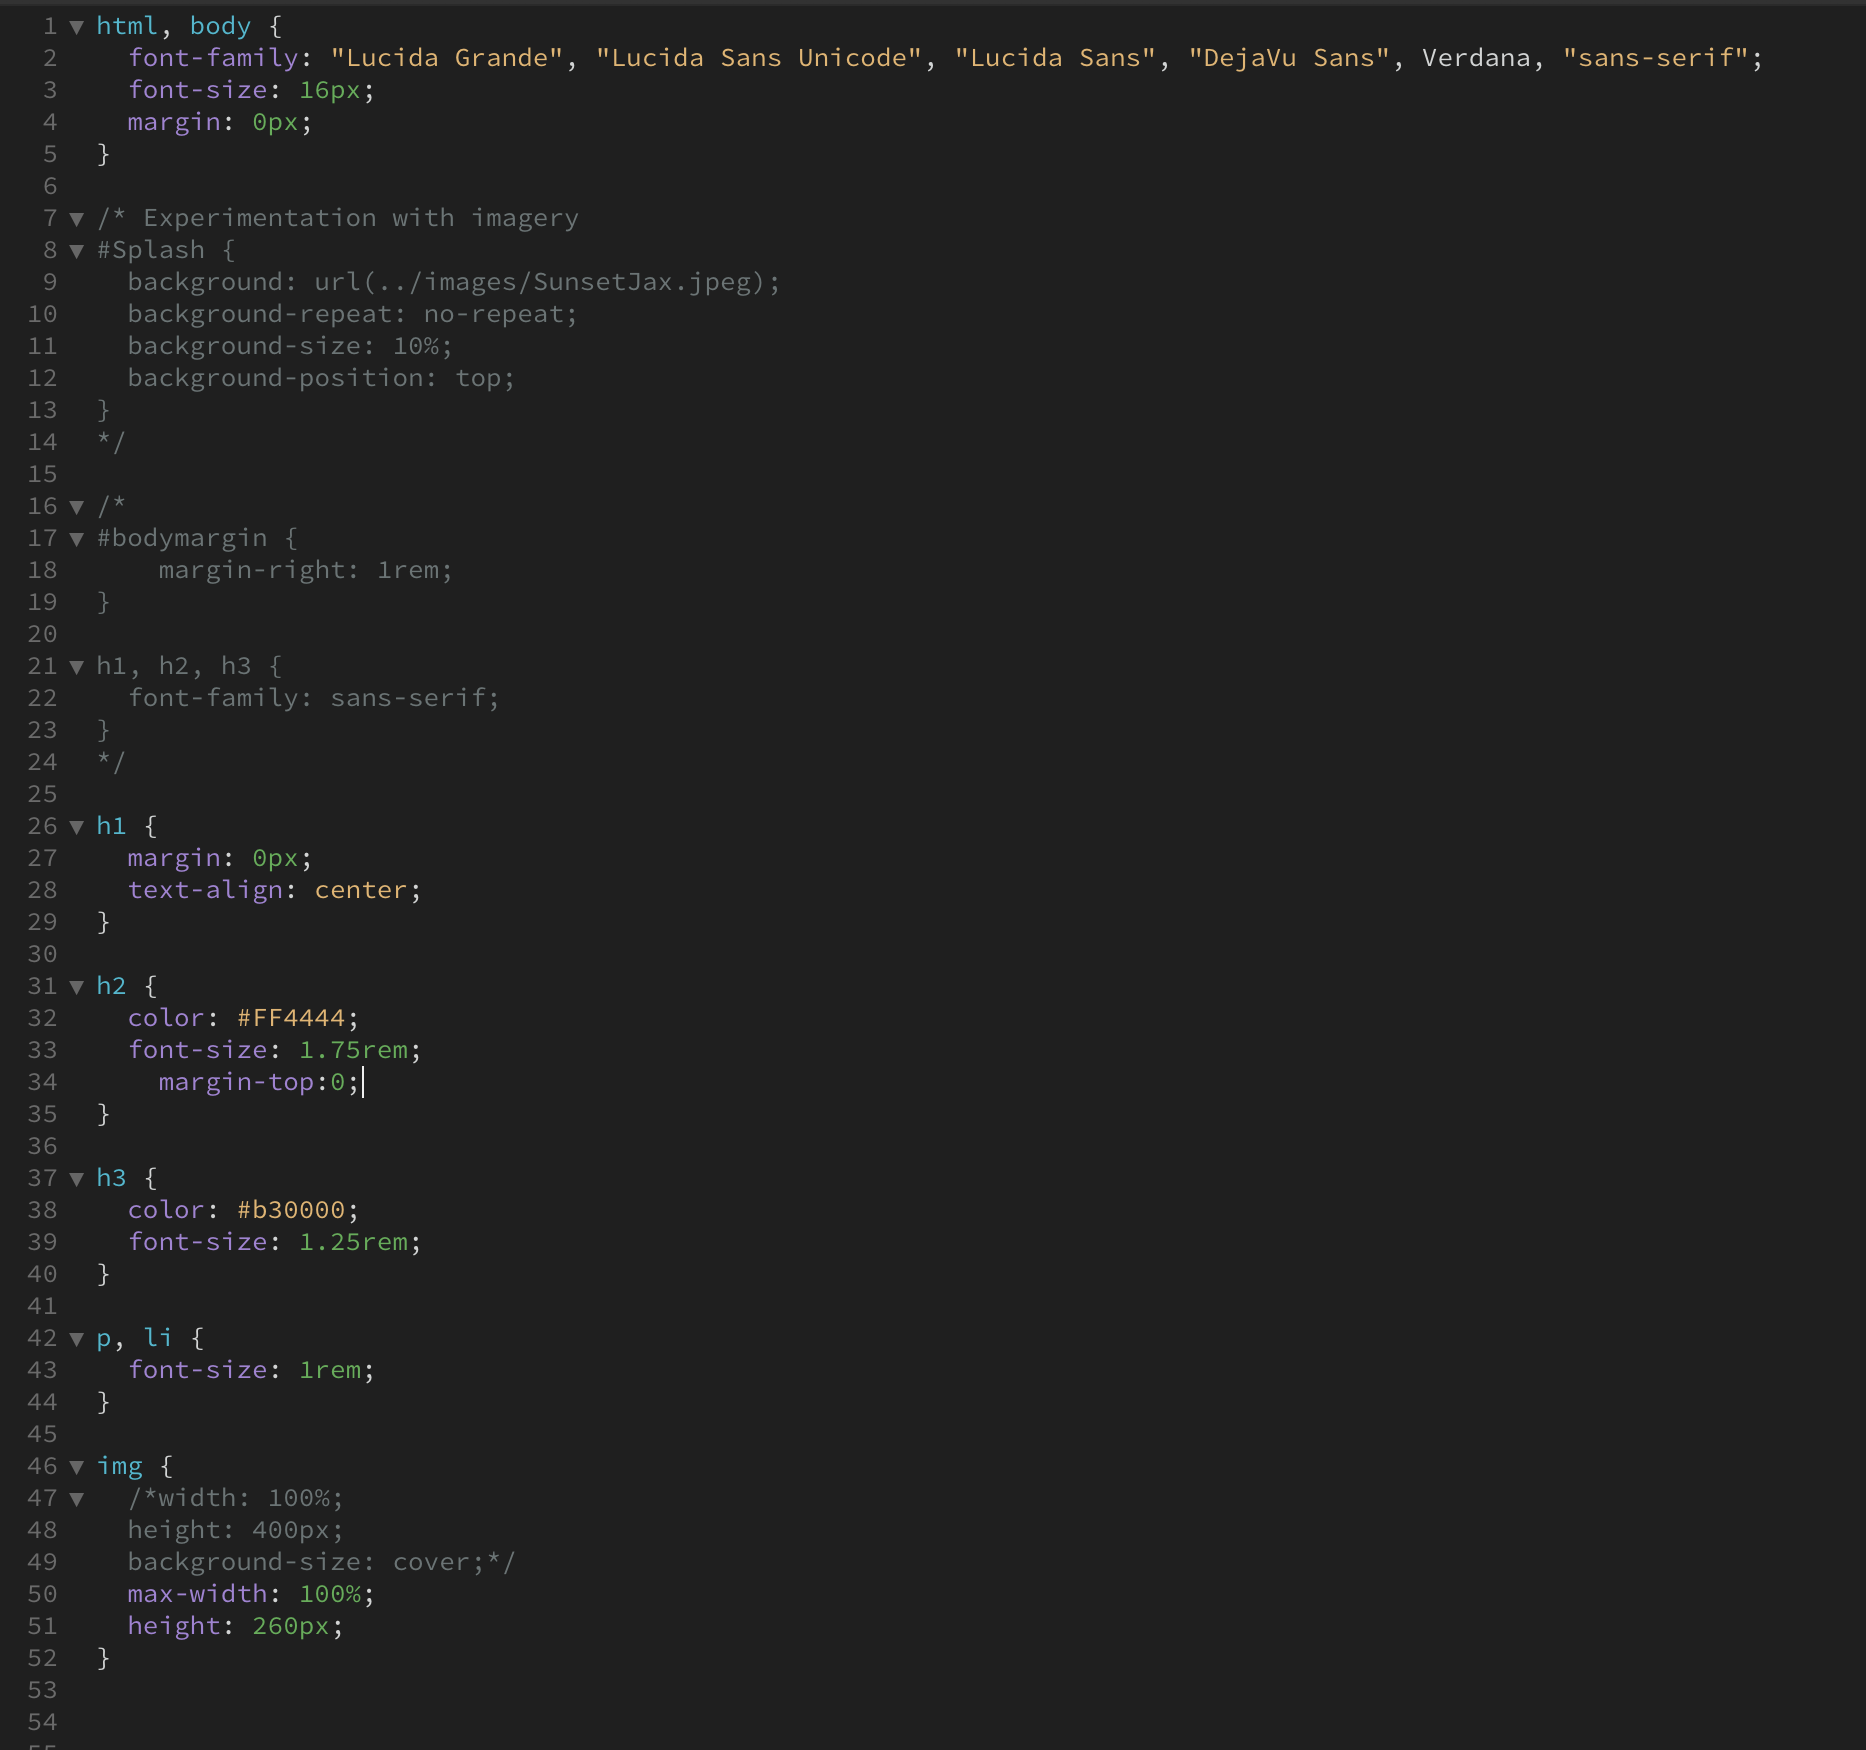1866x1750 pixels.
Task: Collapse the Experimentation with imagery comment
Action: pyautogui.click(x=77, y=218)
